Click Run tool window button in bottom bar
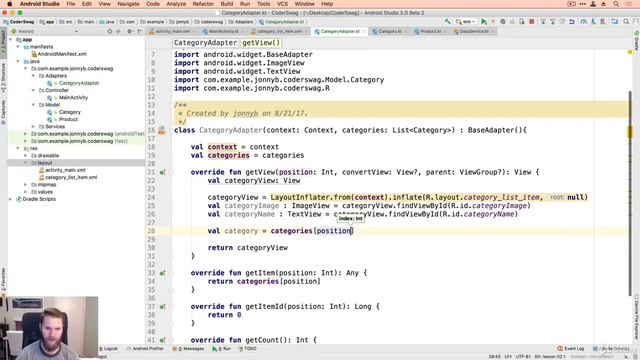The width and height of the screenshot is (640, 360). click(x=222, y=349)
